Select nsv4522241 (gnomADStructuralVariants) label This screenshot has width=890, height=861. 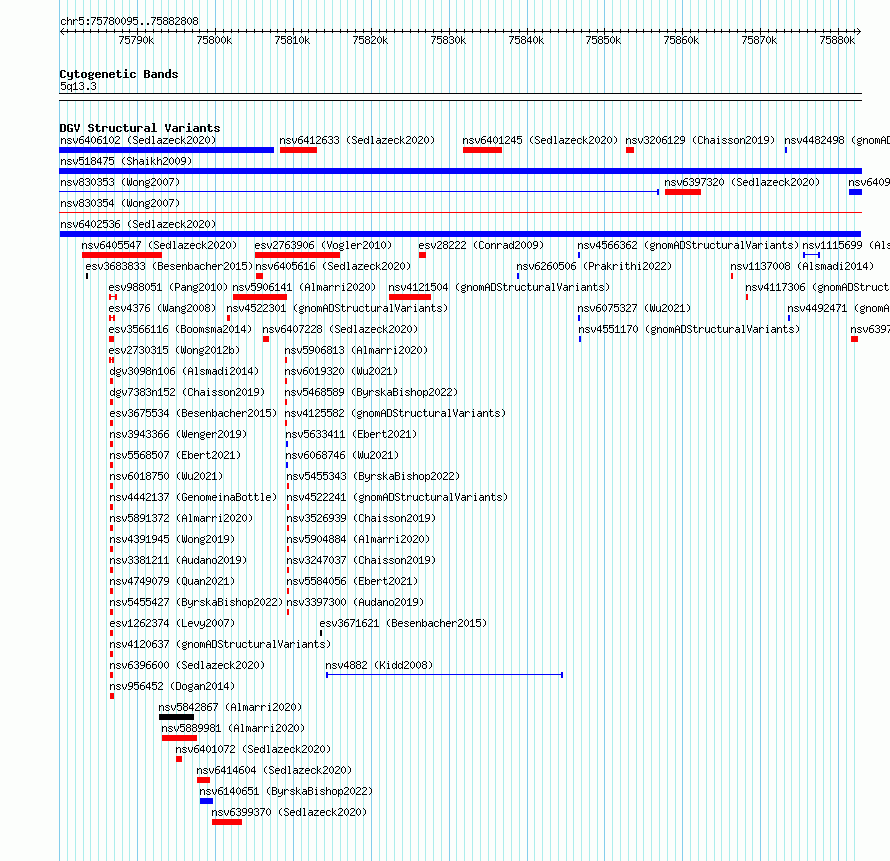pos(397,497)
